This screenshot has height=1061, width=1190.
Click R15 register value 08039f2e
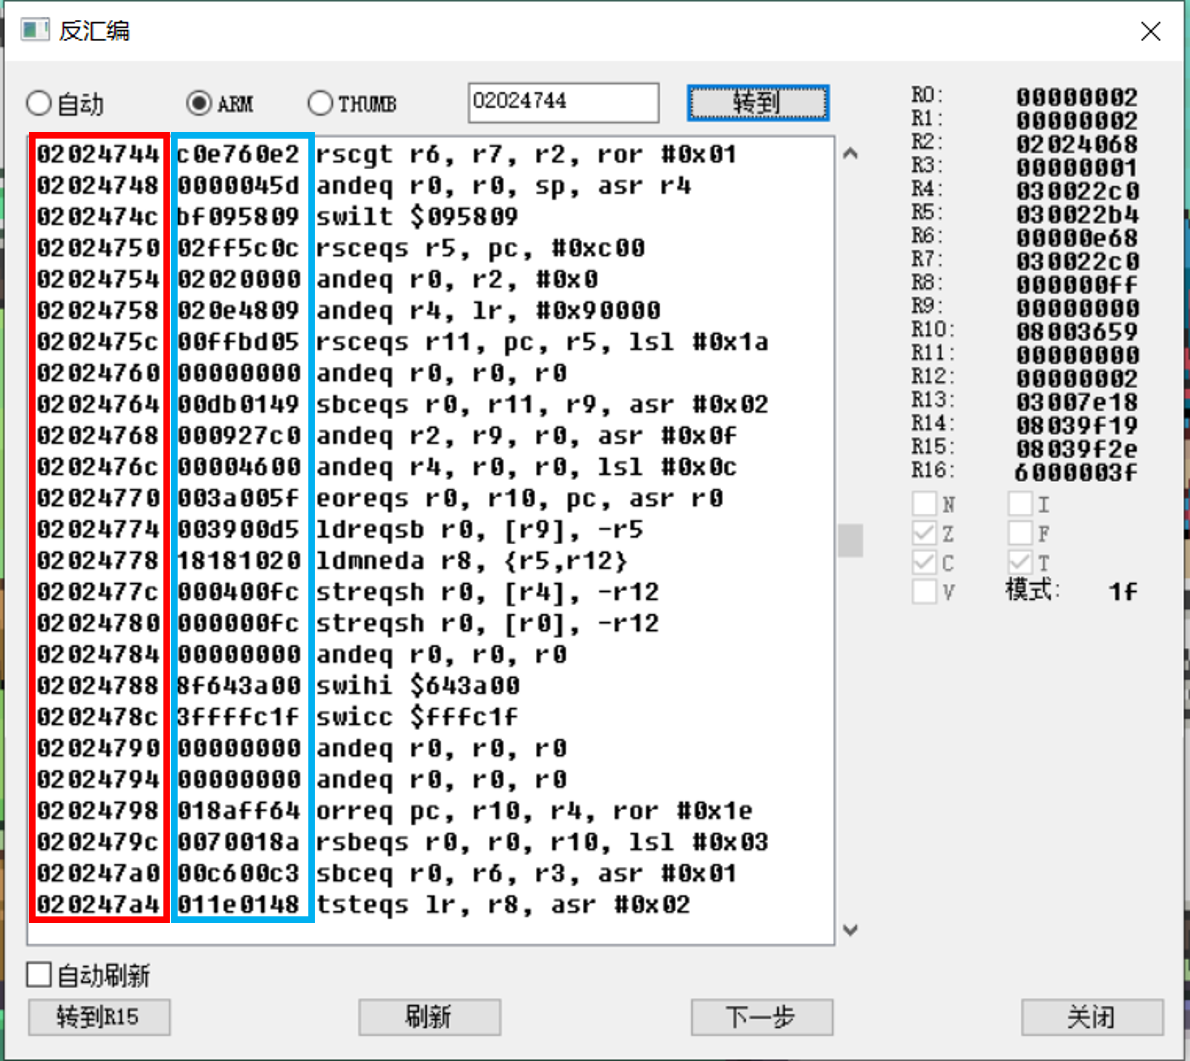pyautogui.click(x=1077, y=449)
